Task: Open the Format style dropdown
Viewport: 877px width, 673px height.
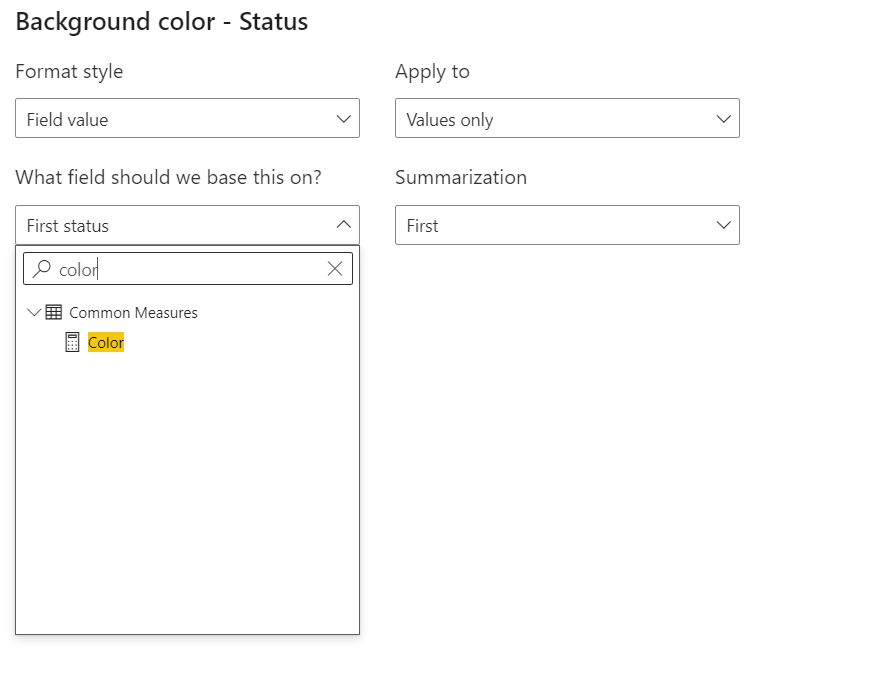Action: click(187, 118)
